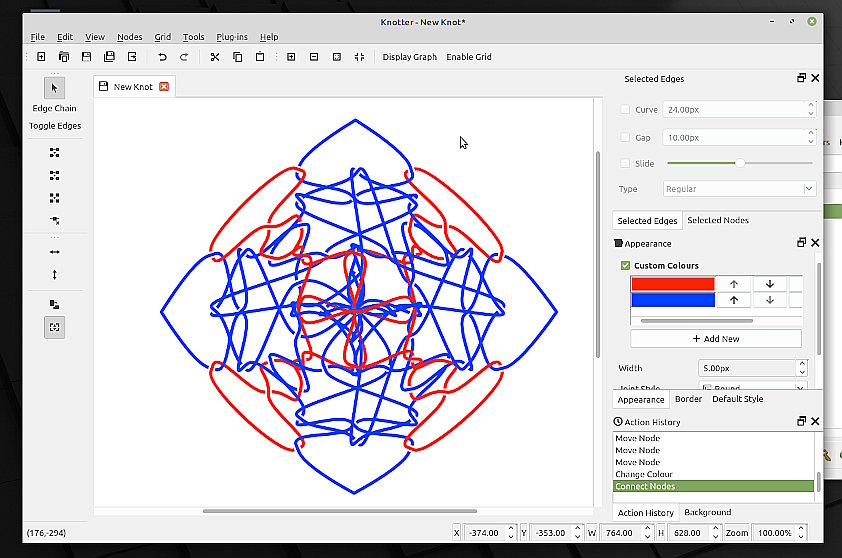The image size is (842, 558).
Task: Click the H value stepper arrows
Action: tap(715, 533)
